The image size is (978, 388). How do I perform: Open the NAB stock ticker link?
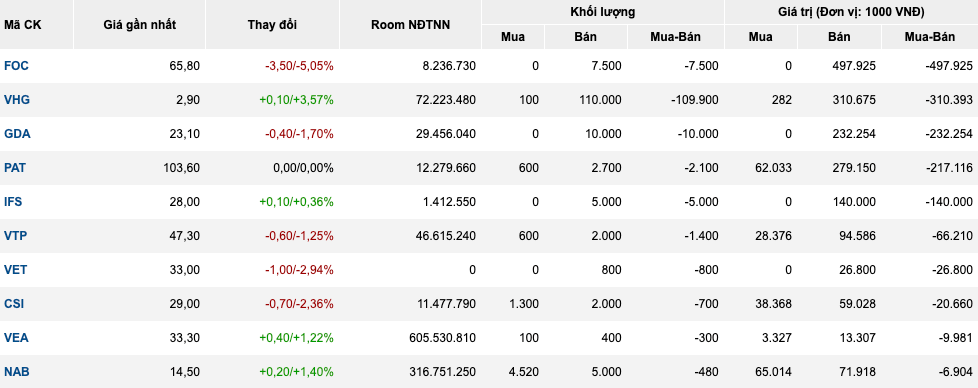(x=16, y=372)
